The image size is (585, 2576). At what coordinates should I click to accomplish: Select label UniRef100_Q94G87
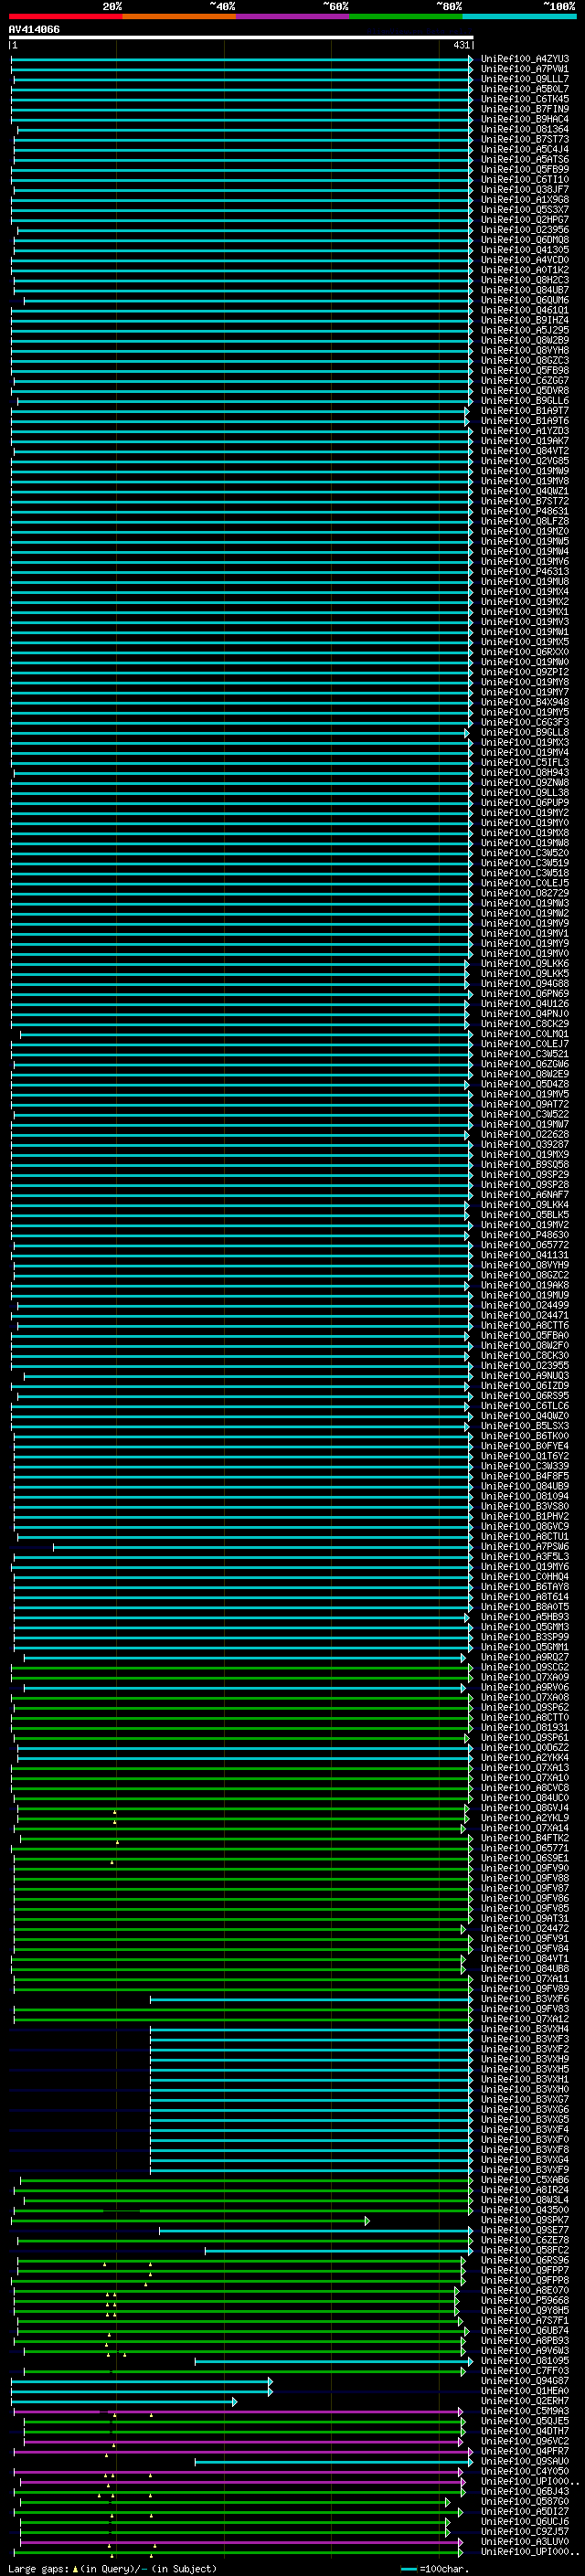[x=525, y=2381]
